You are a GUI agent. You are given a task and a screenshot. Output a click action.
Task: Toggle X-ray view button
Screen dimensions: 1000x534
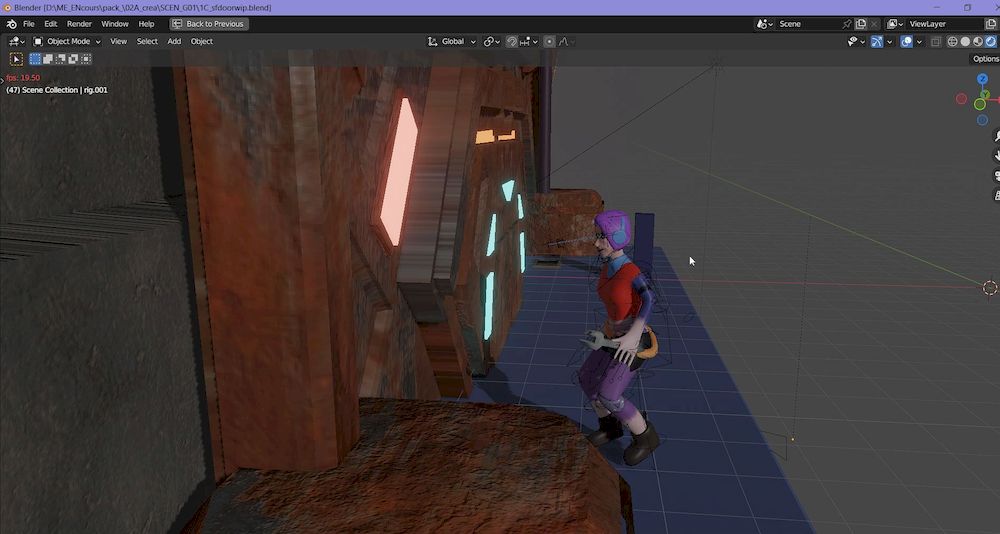pyautogui.click(x=936, y=42)
